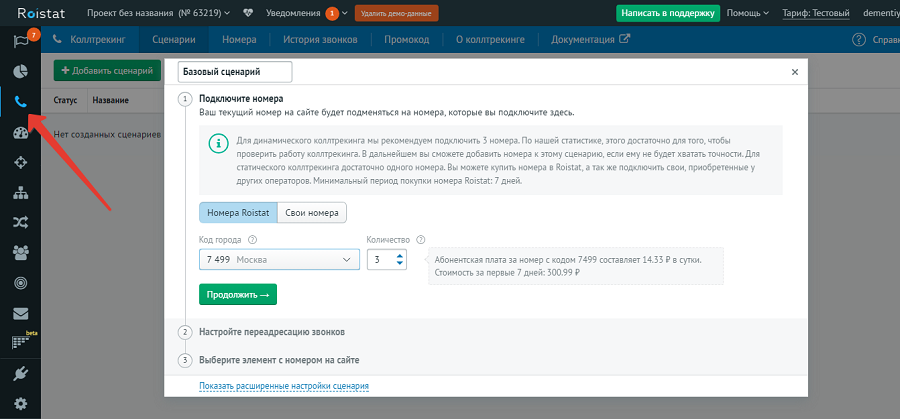Viewport: 900px width, 419px height.
Task: Open the Коллтрекинг tab
Action: pyautogui.click(x=90, y=40)
